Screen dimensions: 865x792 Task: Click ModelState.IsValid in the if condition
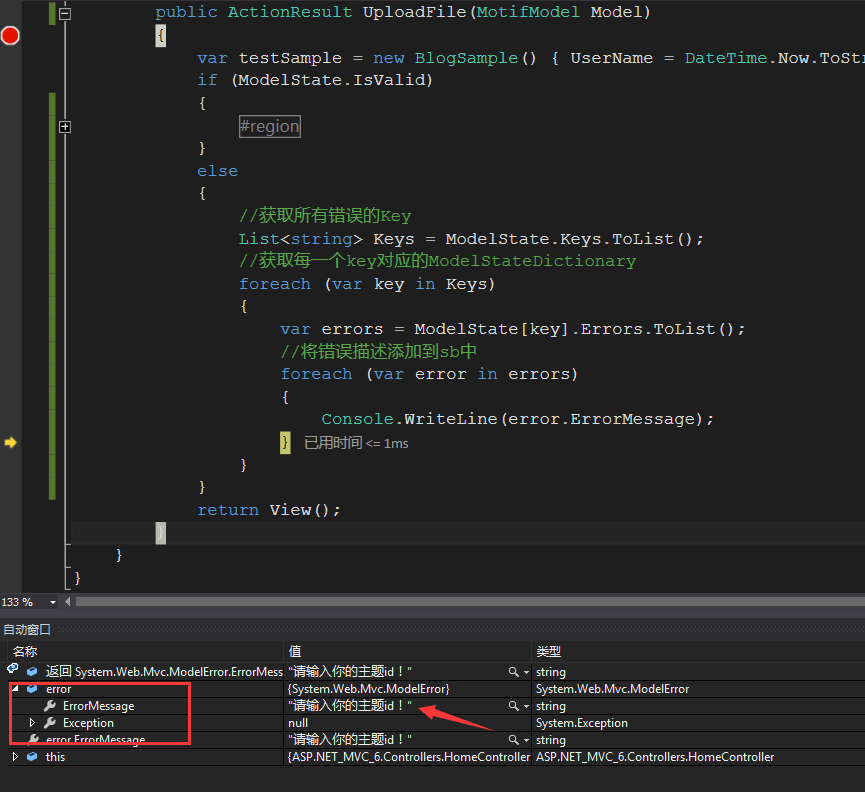(x=332, y=81)
